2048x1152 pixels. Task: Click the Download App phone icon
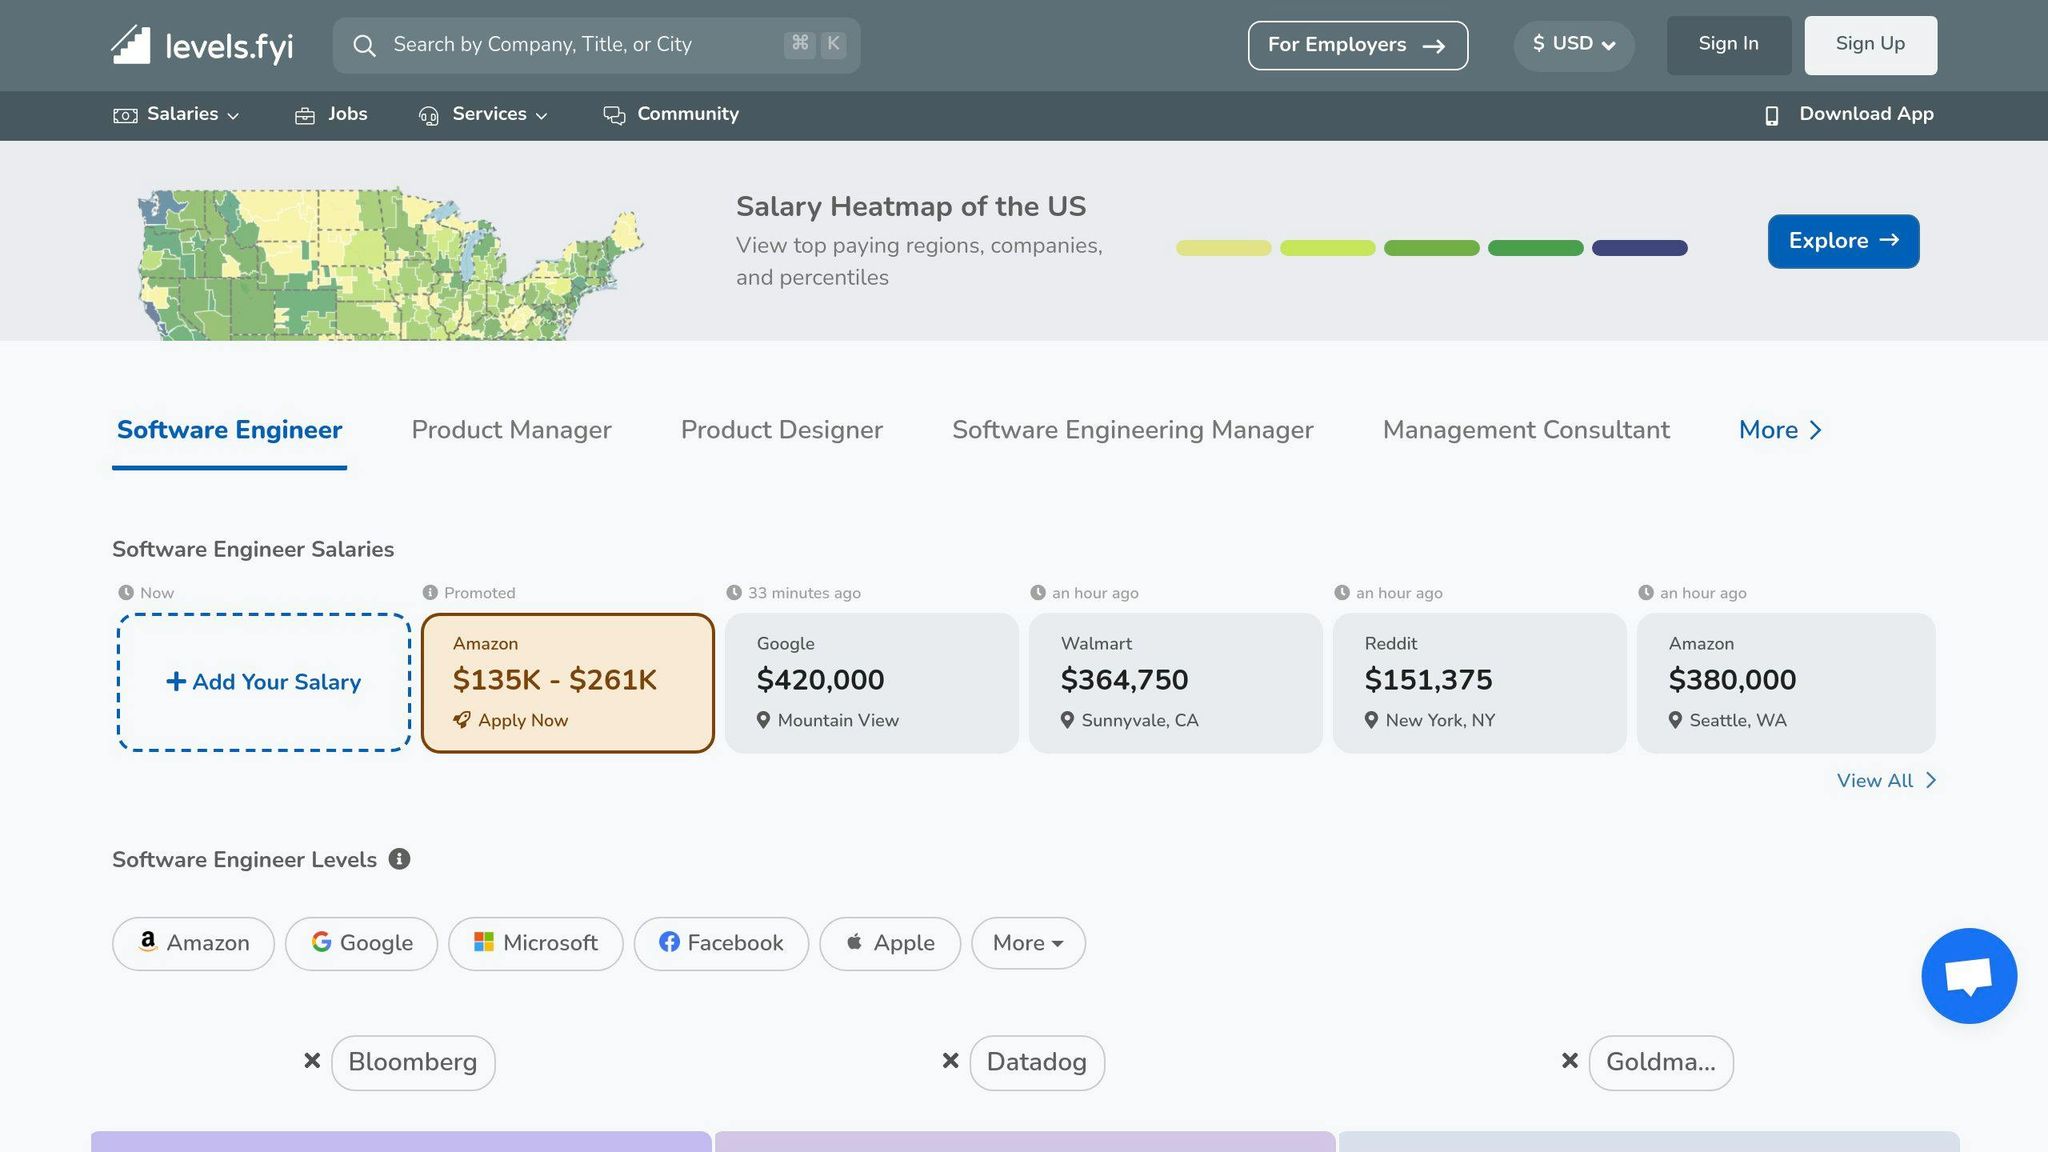click(x=1771, y=115)
